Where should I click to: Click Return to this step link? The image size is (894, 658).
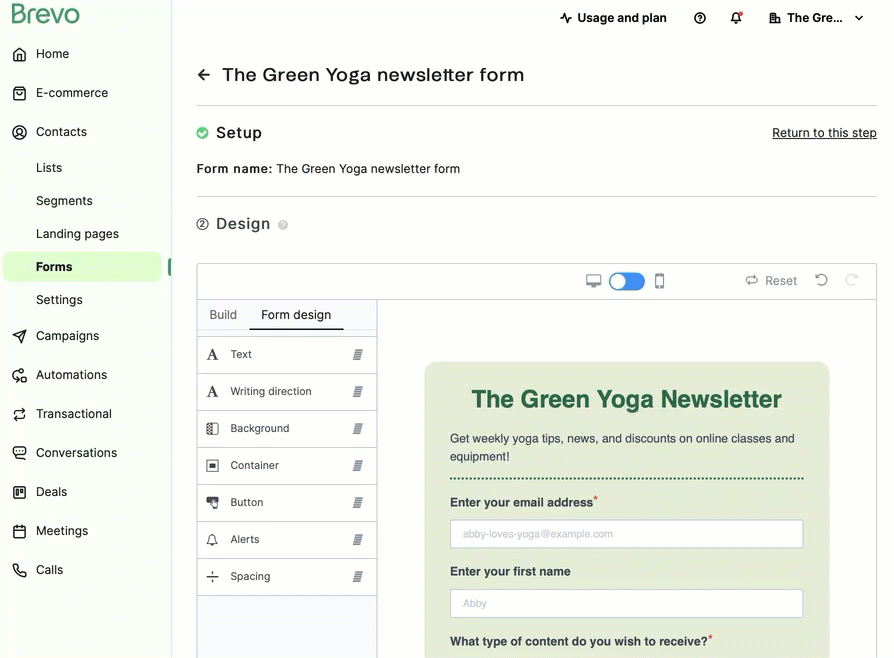[x=824, y=133]
